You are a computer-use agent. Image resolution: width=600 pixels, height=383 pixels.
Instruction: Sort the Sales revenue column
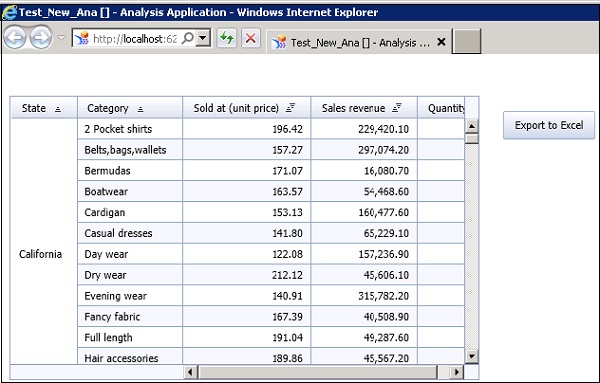tap(397, 108)
